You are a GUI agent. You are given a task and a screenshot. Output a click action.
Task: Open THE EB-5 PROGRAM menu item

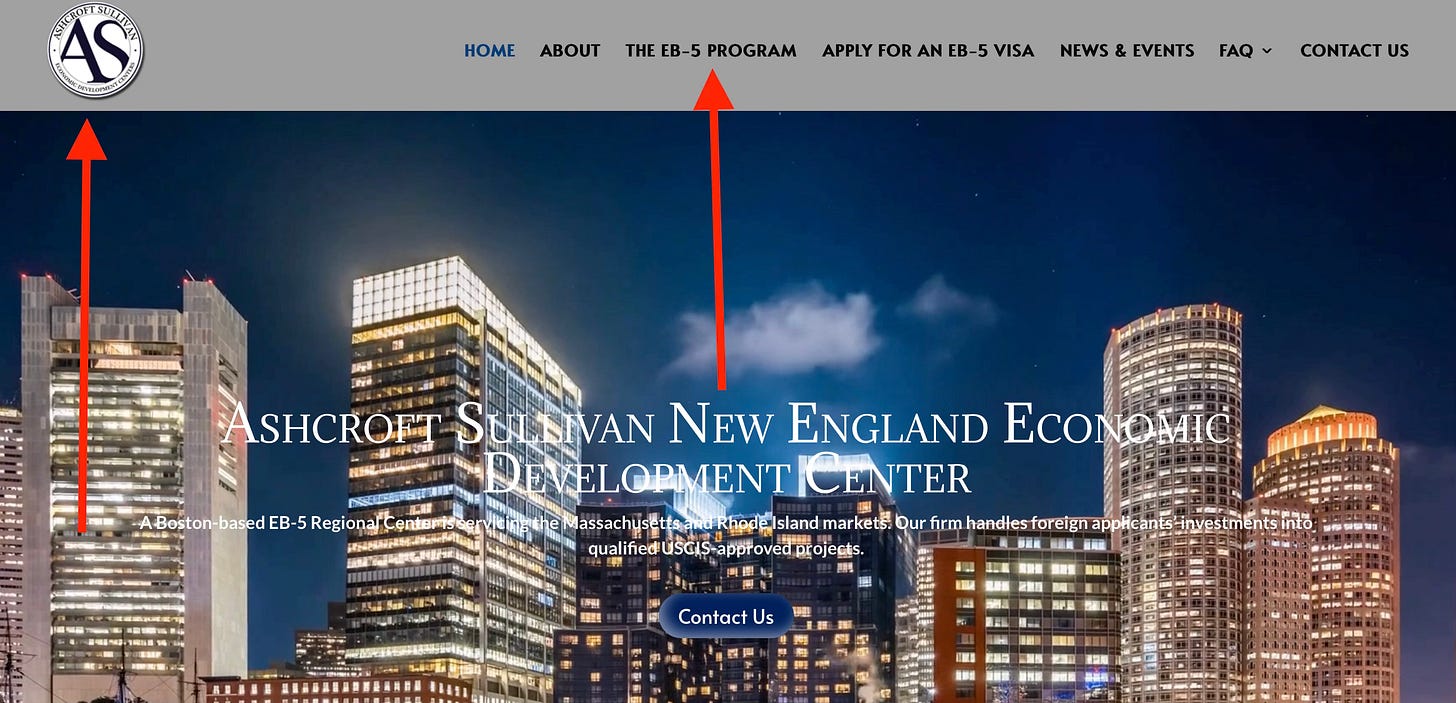tap(711, 50)
